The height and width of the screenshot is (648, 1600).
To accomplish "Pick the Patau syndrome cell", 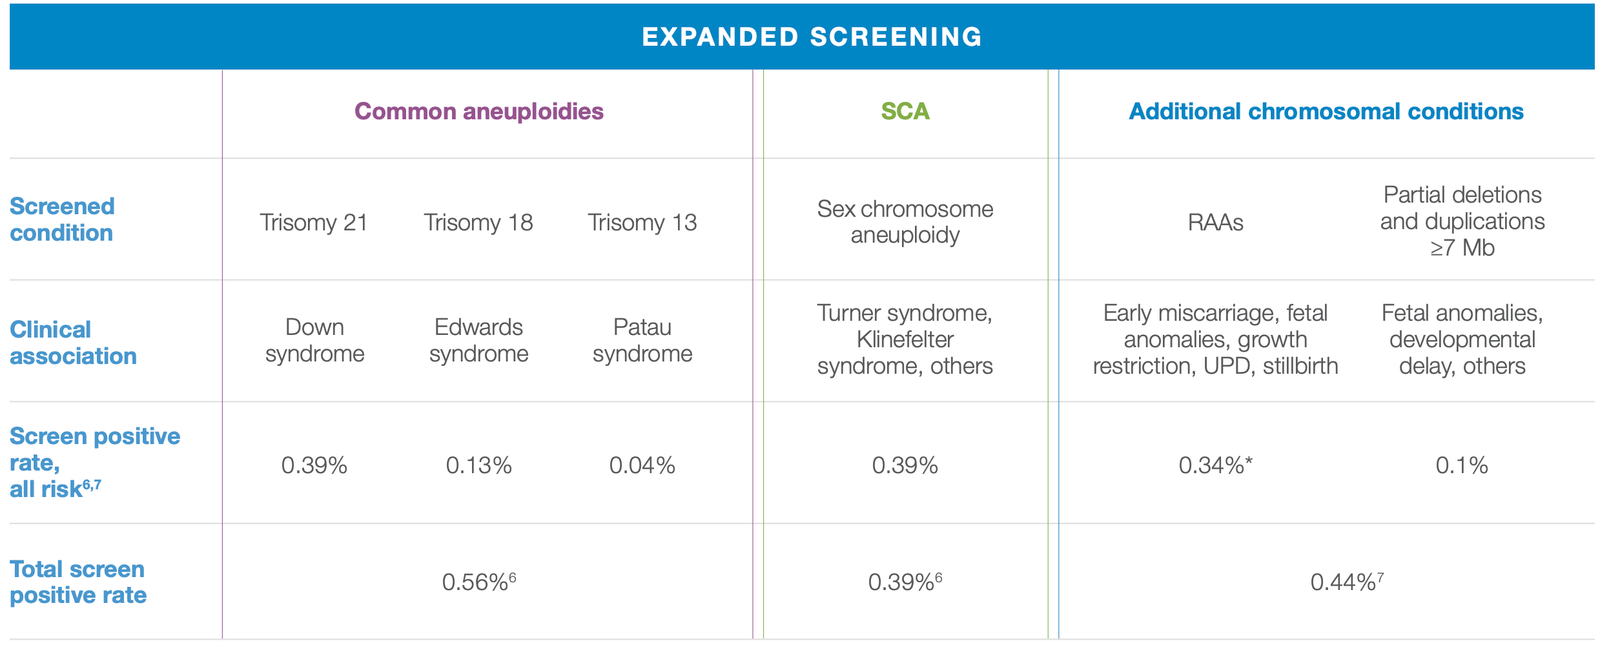I will (x=642, y=340).
